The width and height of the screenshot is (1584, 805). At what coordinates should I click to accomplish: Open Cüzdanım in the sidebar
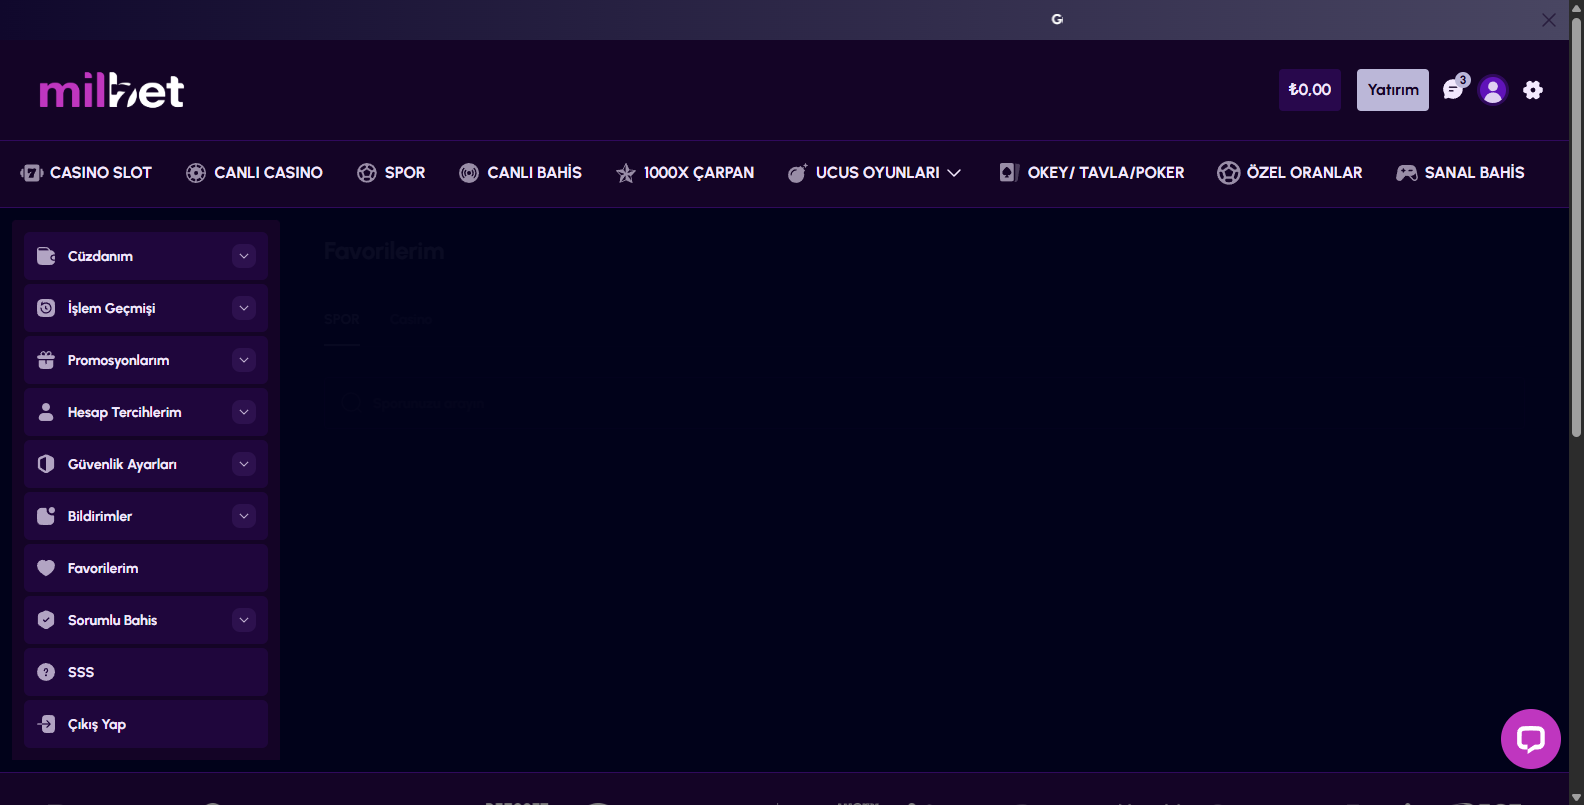pyautogui.click(x=146, y=256)
